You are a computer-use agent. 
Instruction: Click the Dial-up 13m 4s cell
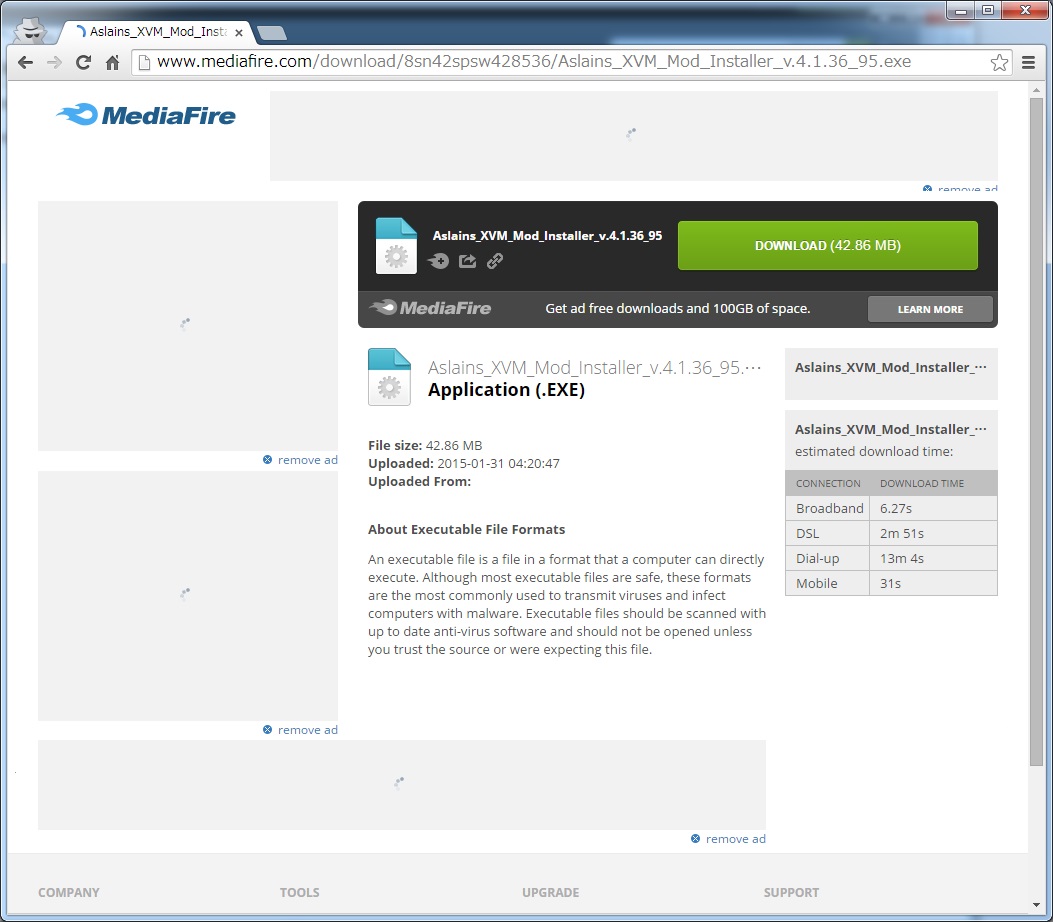(933, 558)
